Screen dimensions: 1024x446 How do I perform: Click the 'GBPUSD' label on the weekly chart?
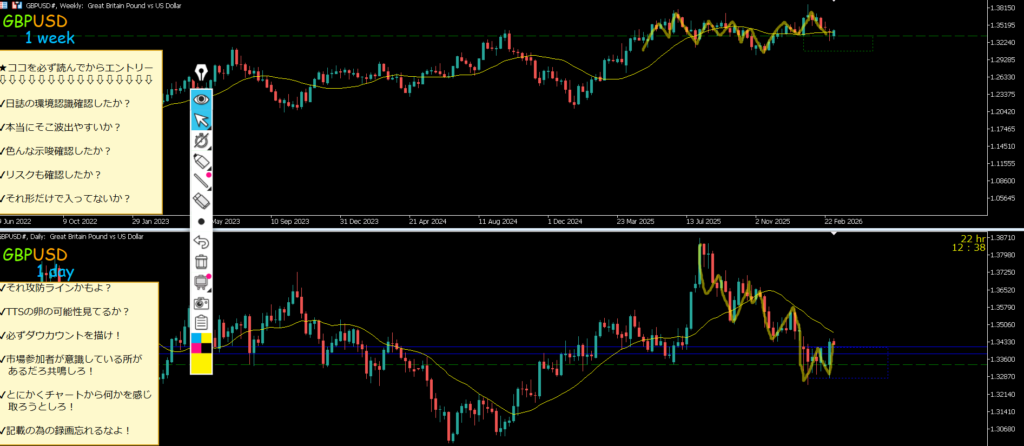point(35,22)
